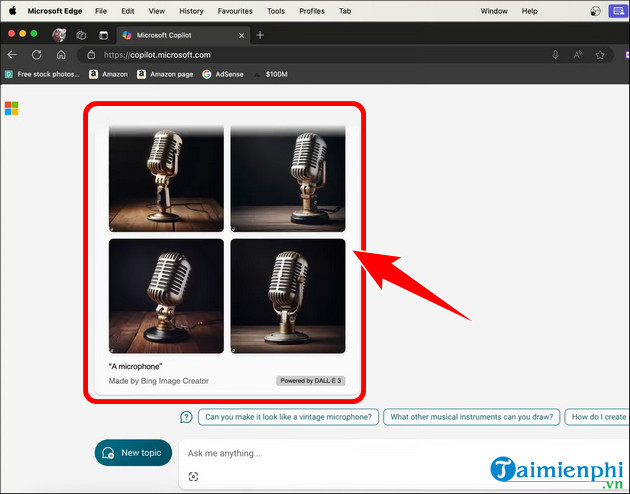Open the Tab menu
This screenshot has width=630, height=494.
tap(345, 11)
